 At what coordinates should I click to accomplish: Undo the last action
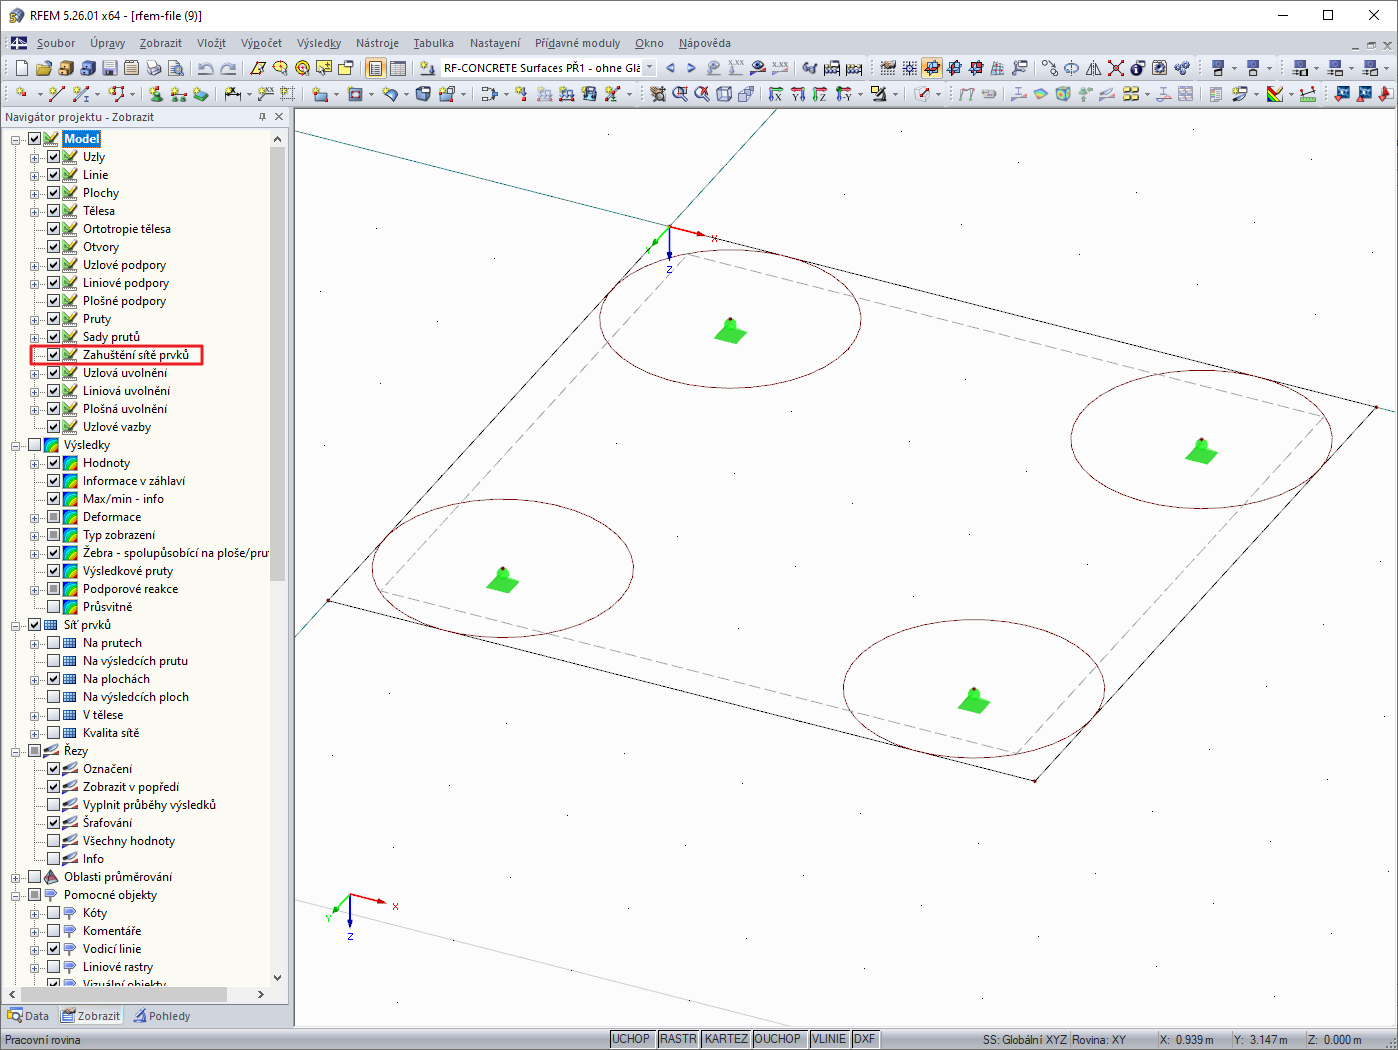coord(205,68)
